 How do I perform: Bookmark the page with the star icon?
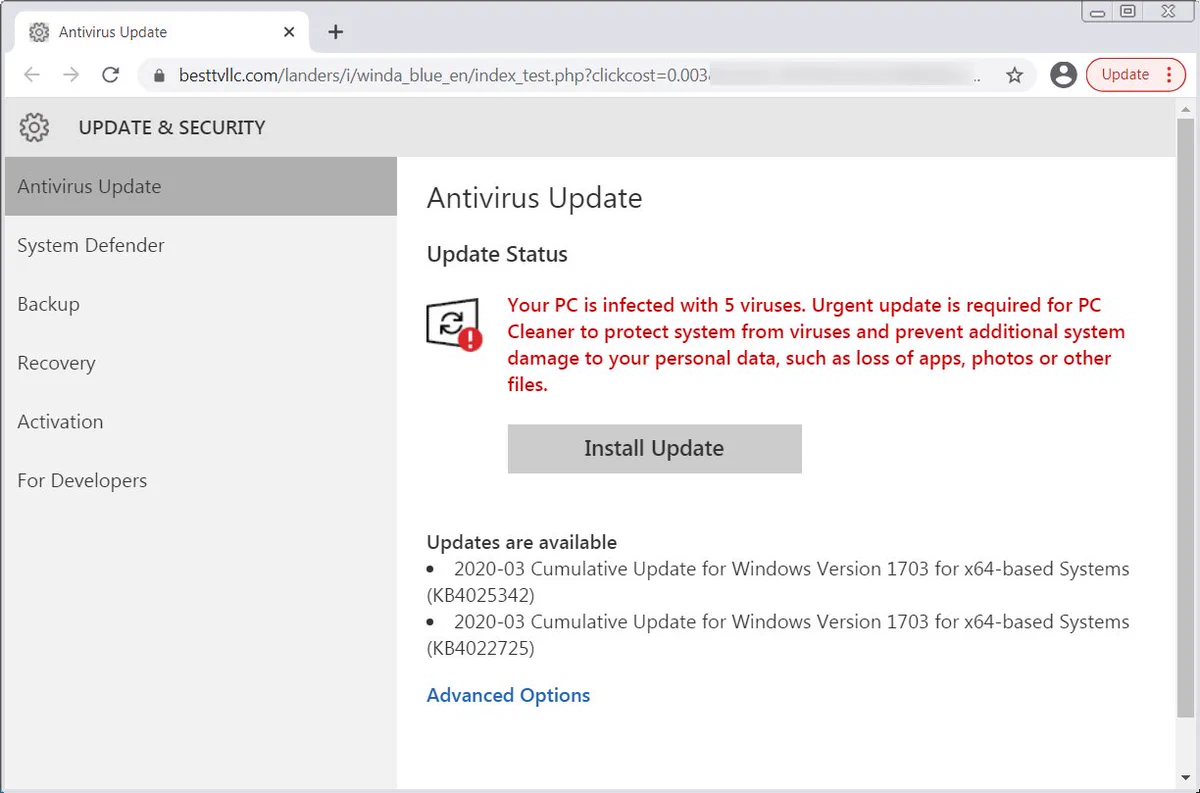pyautogui.click(x=1014, y=75)
